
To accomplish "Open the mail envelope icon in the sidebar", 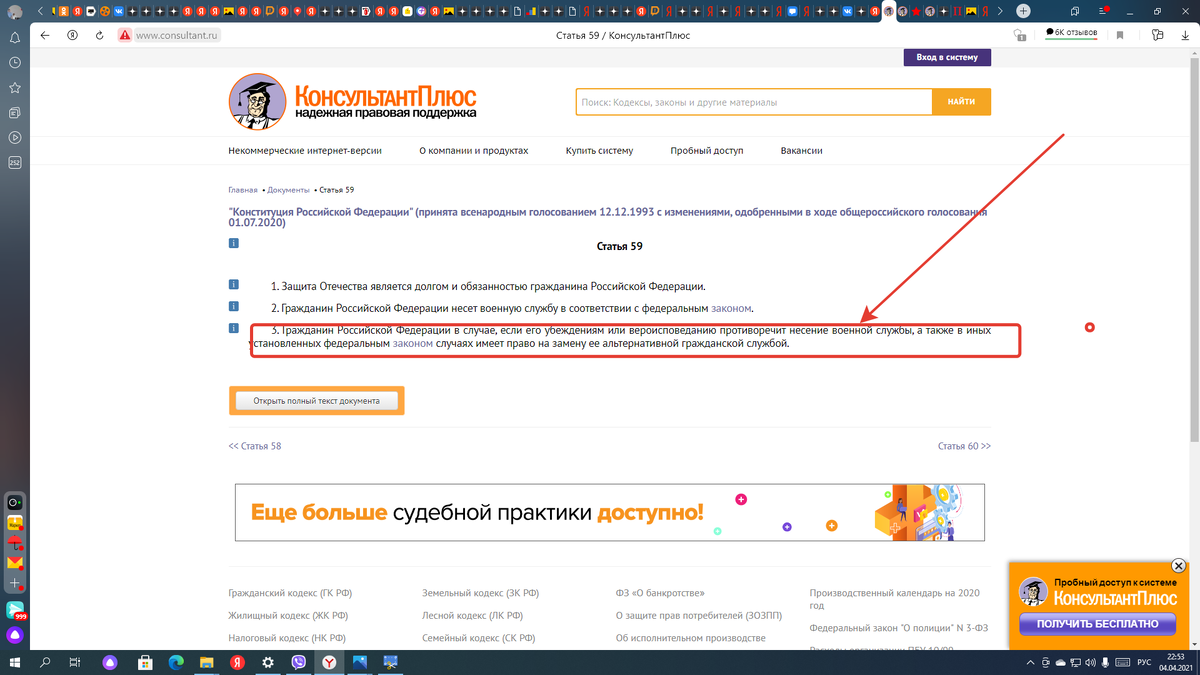I will click(x=15, y=562).
